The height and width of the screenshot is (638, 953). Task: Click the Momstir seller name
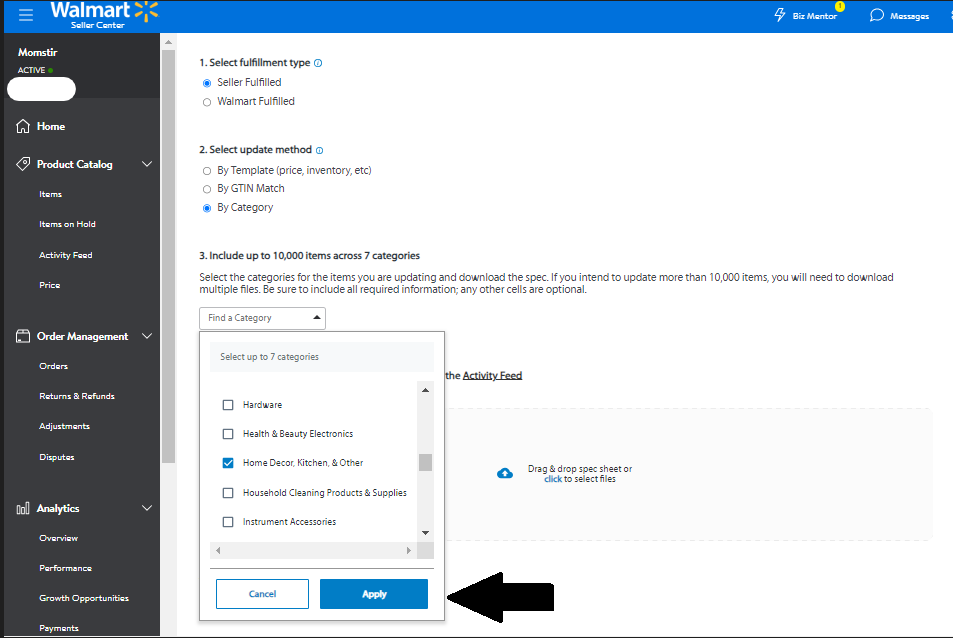37,52
